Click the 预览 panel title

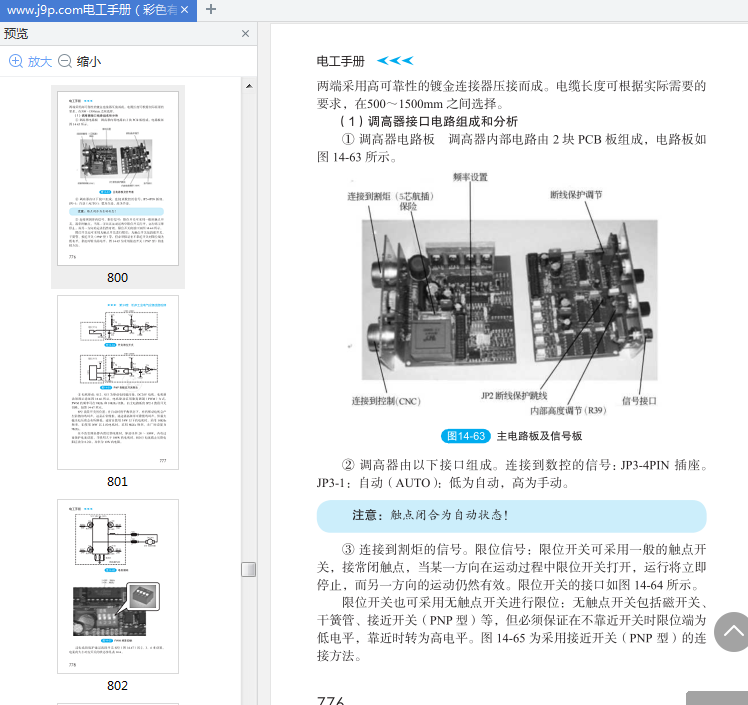pos(16,33)
